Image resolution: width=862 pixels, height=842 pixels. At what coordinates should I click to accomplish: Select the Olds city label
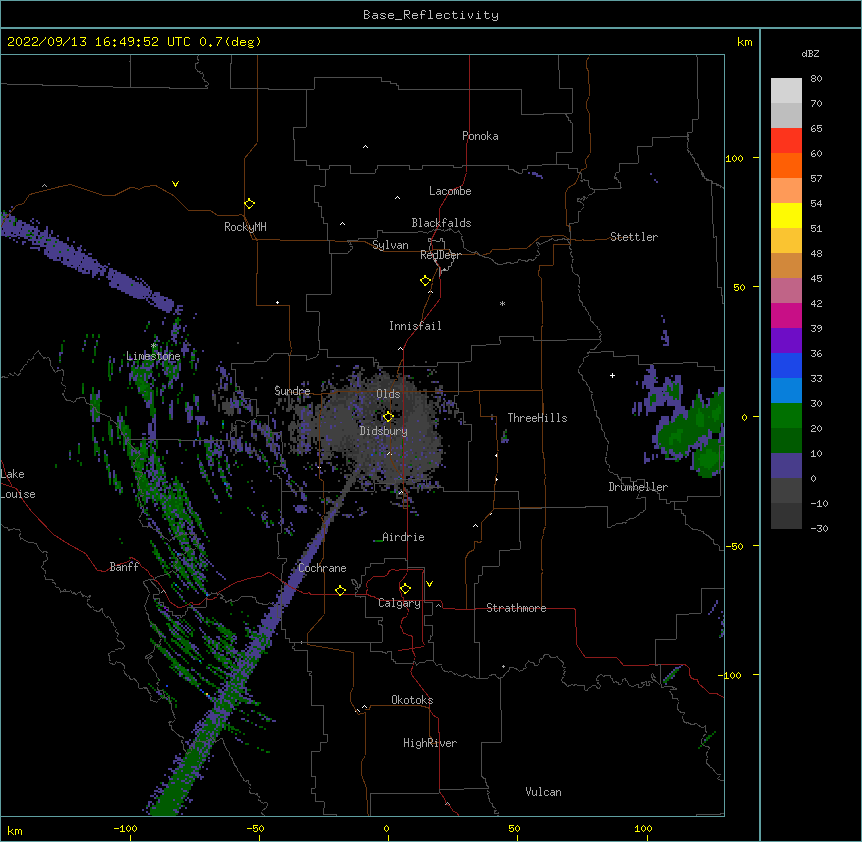pos(388,394)
